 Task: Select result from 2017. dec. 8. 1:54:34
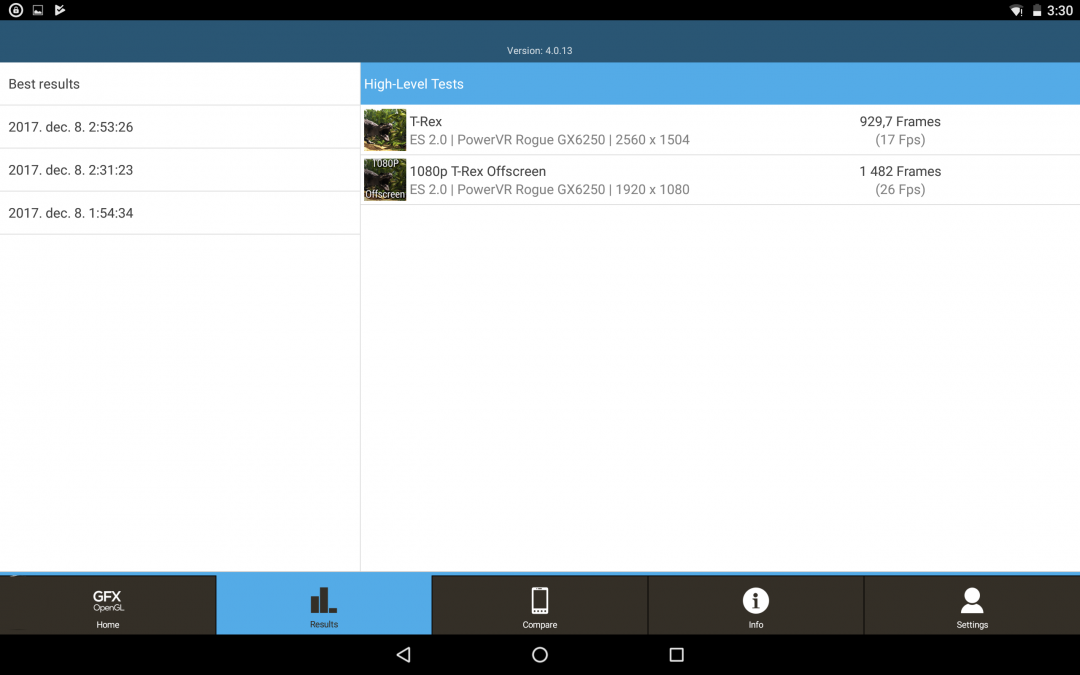[180, 213]
